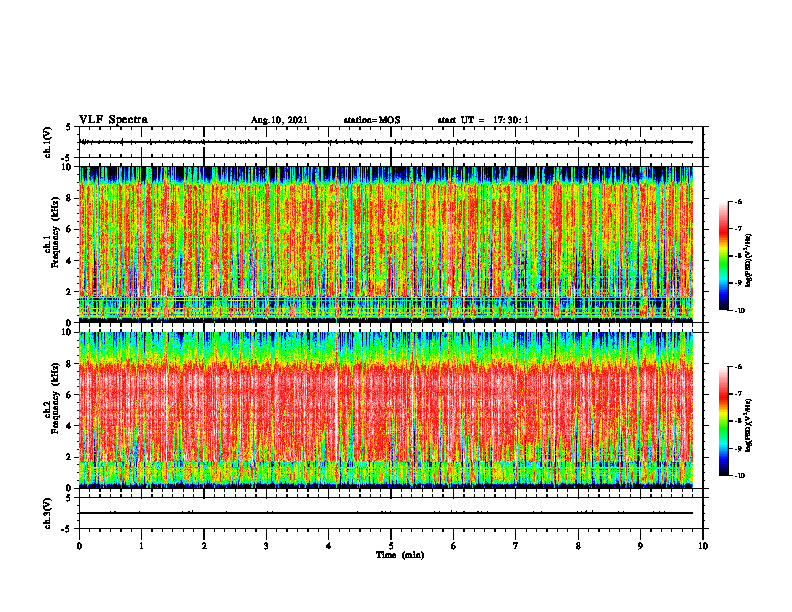Click the '-10' label on ch.1 color scale

tap(739, 311)
